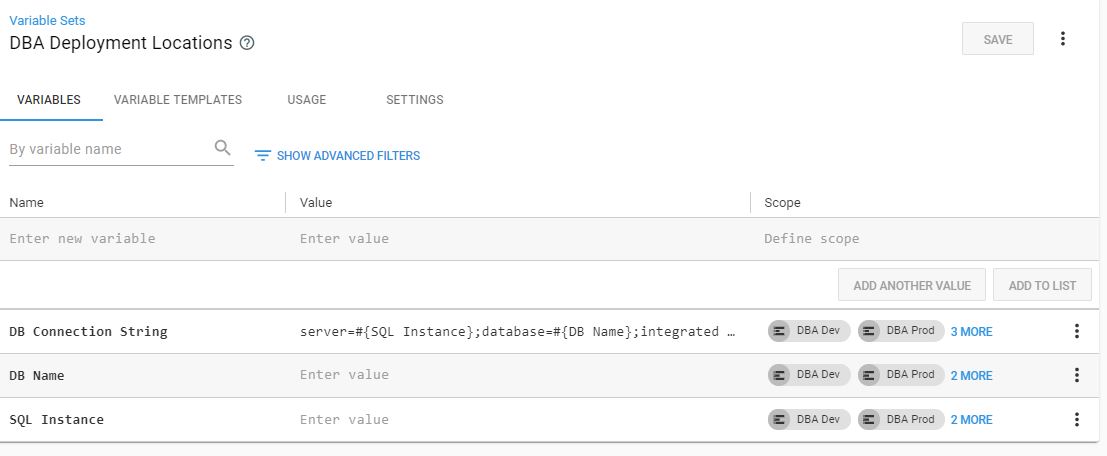
Task: Click DBA Dev chip in DB Name row
Action: click(x=809, y=375)
